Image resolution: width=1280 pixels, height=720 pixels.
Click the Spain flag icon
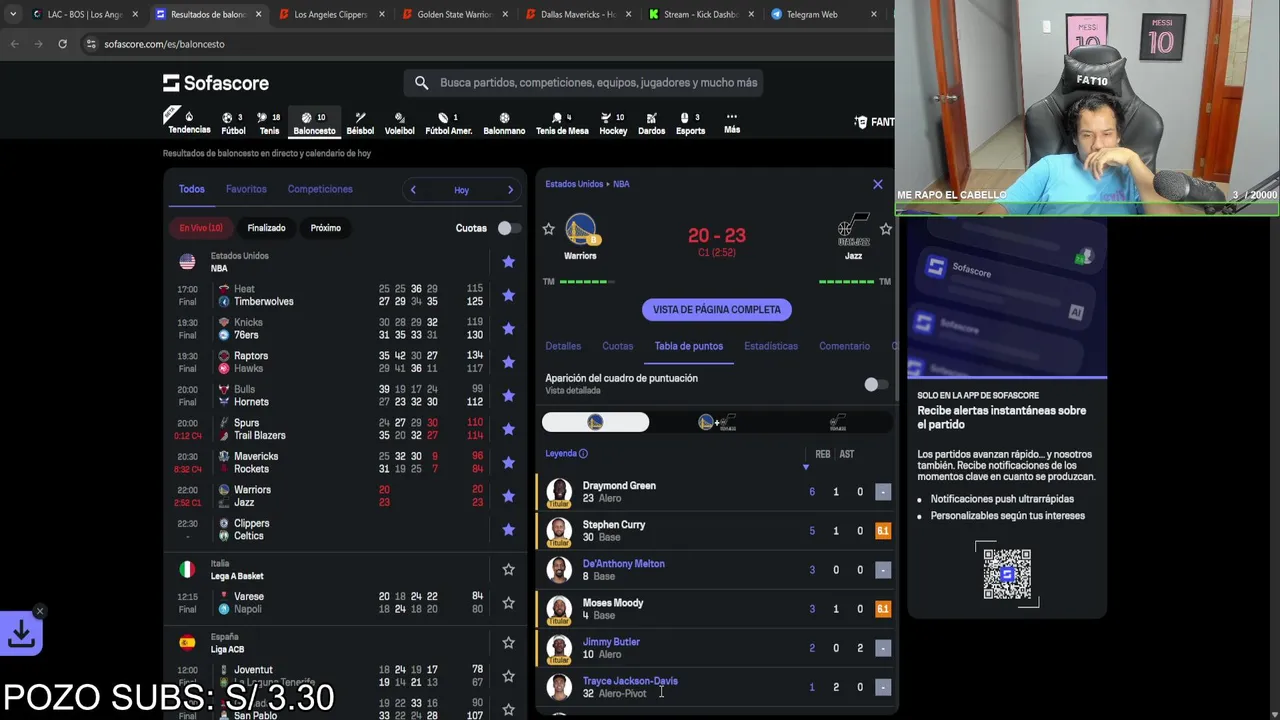point(187,643)
